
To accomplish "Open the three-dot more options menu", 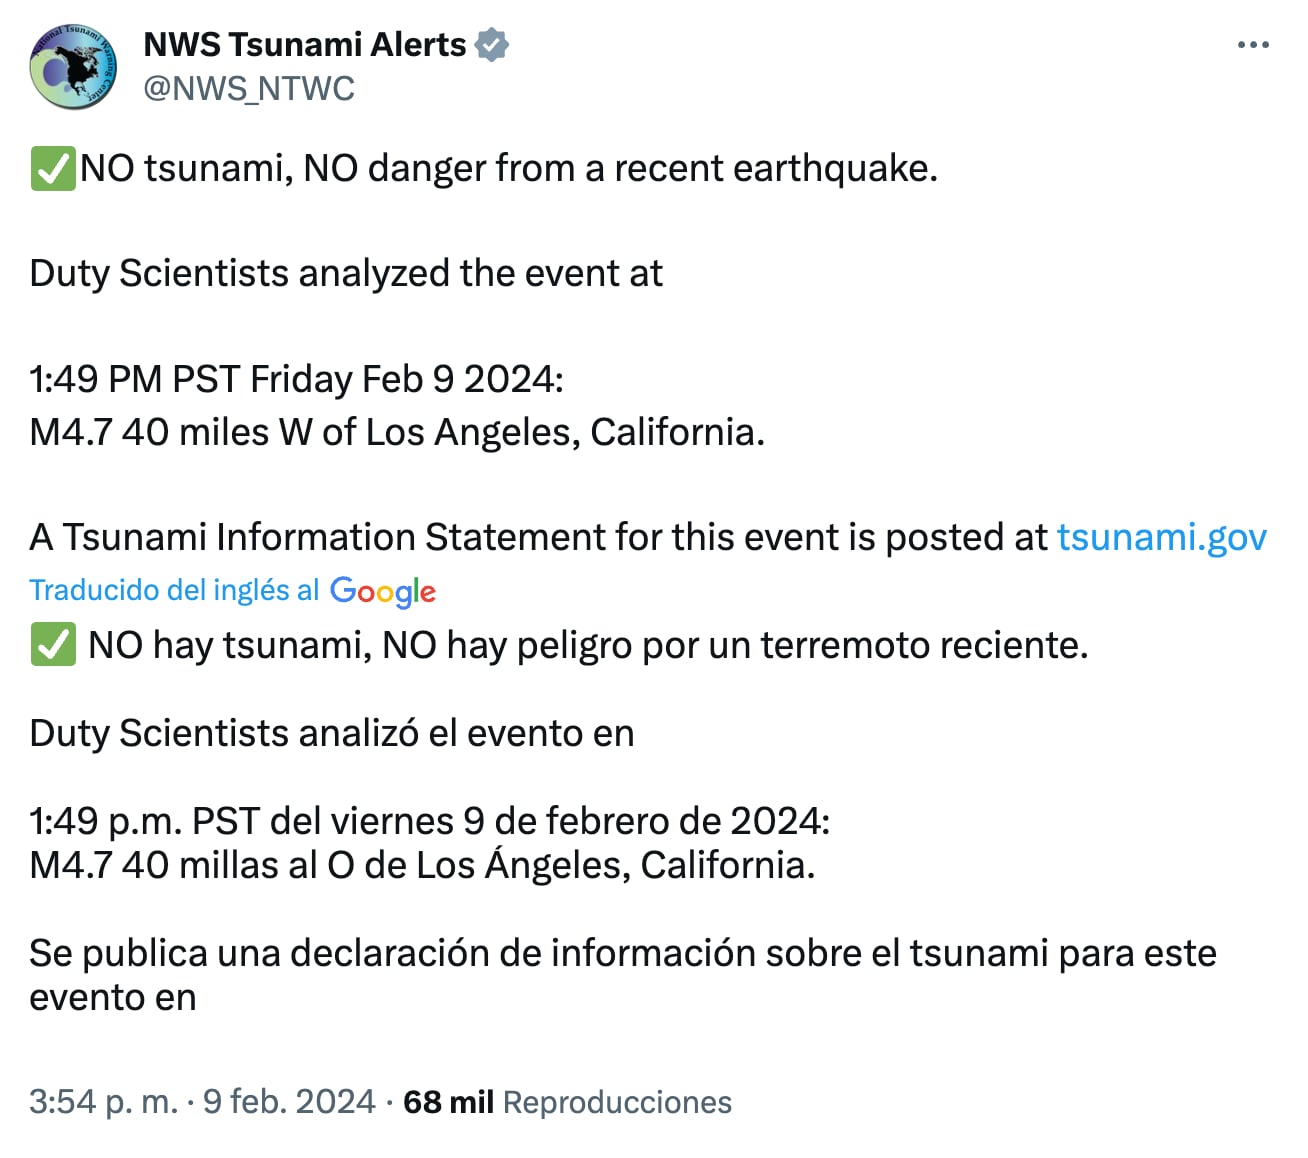I will (1252, 45).
